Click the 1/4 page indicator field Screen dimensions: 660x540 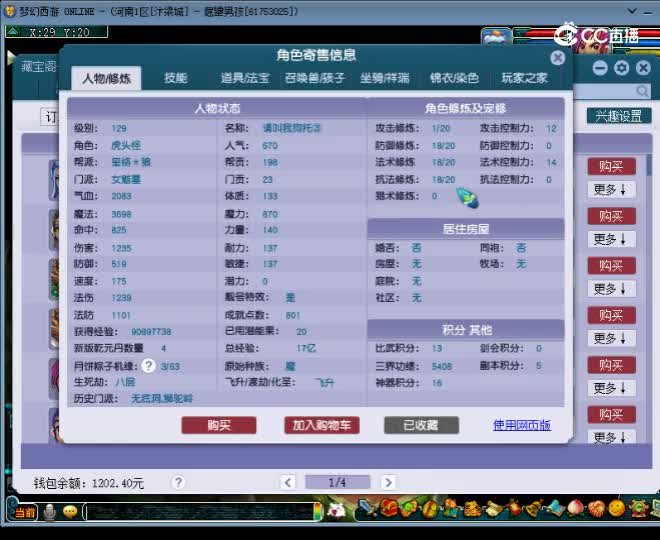[337, 482]
